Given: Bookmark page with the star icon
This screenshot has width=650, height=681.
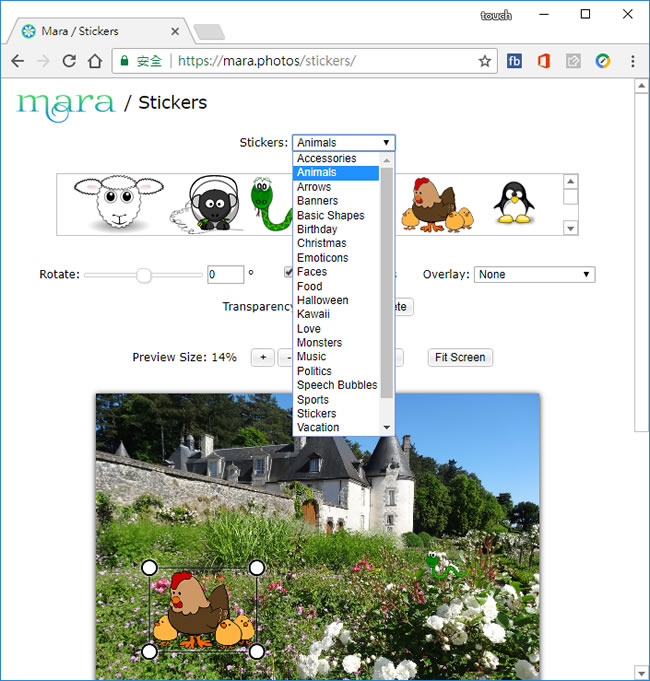Looking at the screenshot, I should (x=485, y=61).
